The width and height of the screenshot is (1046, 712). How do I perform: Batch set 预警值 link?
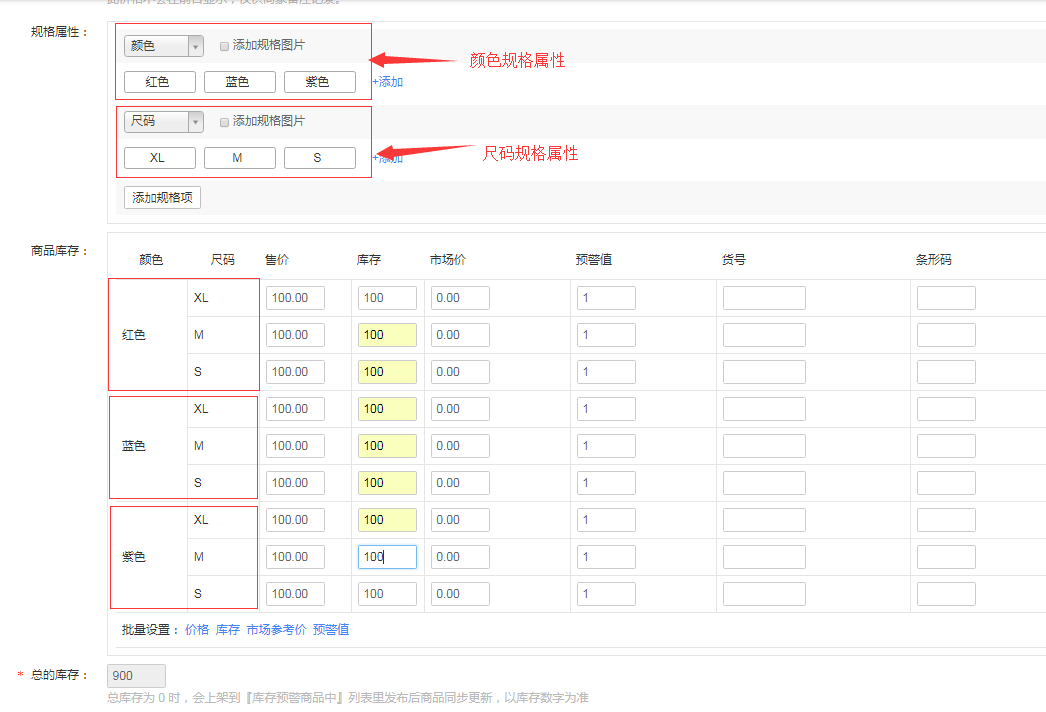(331, 629)
